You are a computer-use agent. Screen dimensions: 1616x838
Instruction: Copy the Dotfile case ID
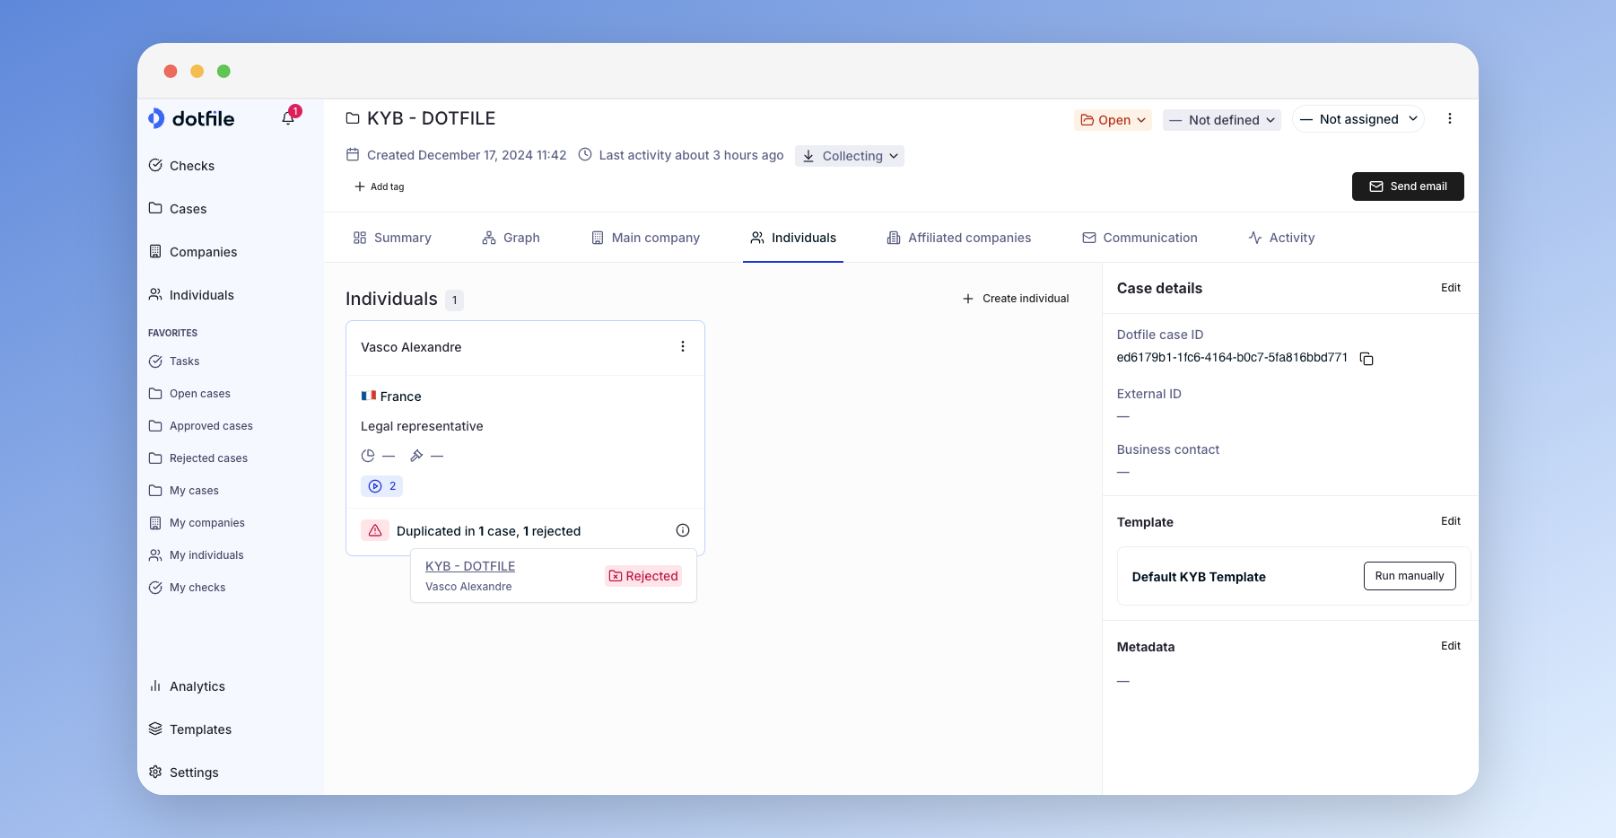coord(1366,358)
